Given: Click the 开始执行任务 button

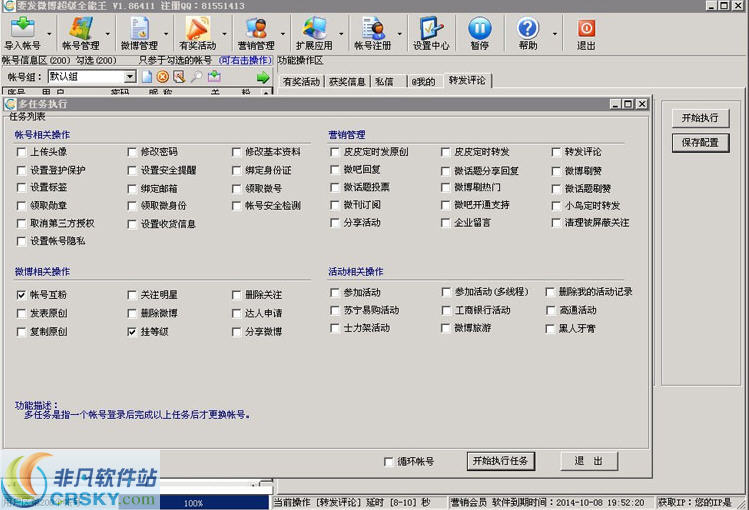Looking at the screenshot, I should click(x=500, y=461).
